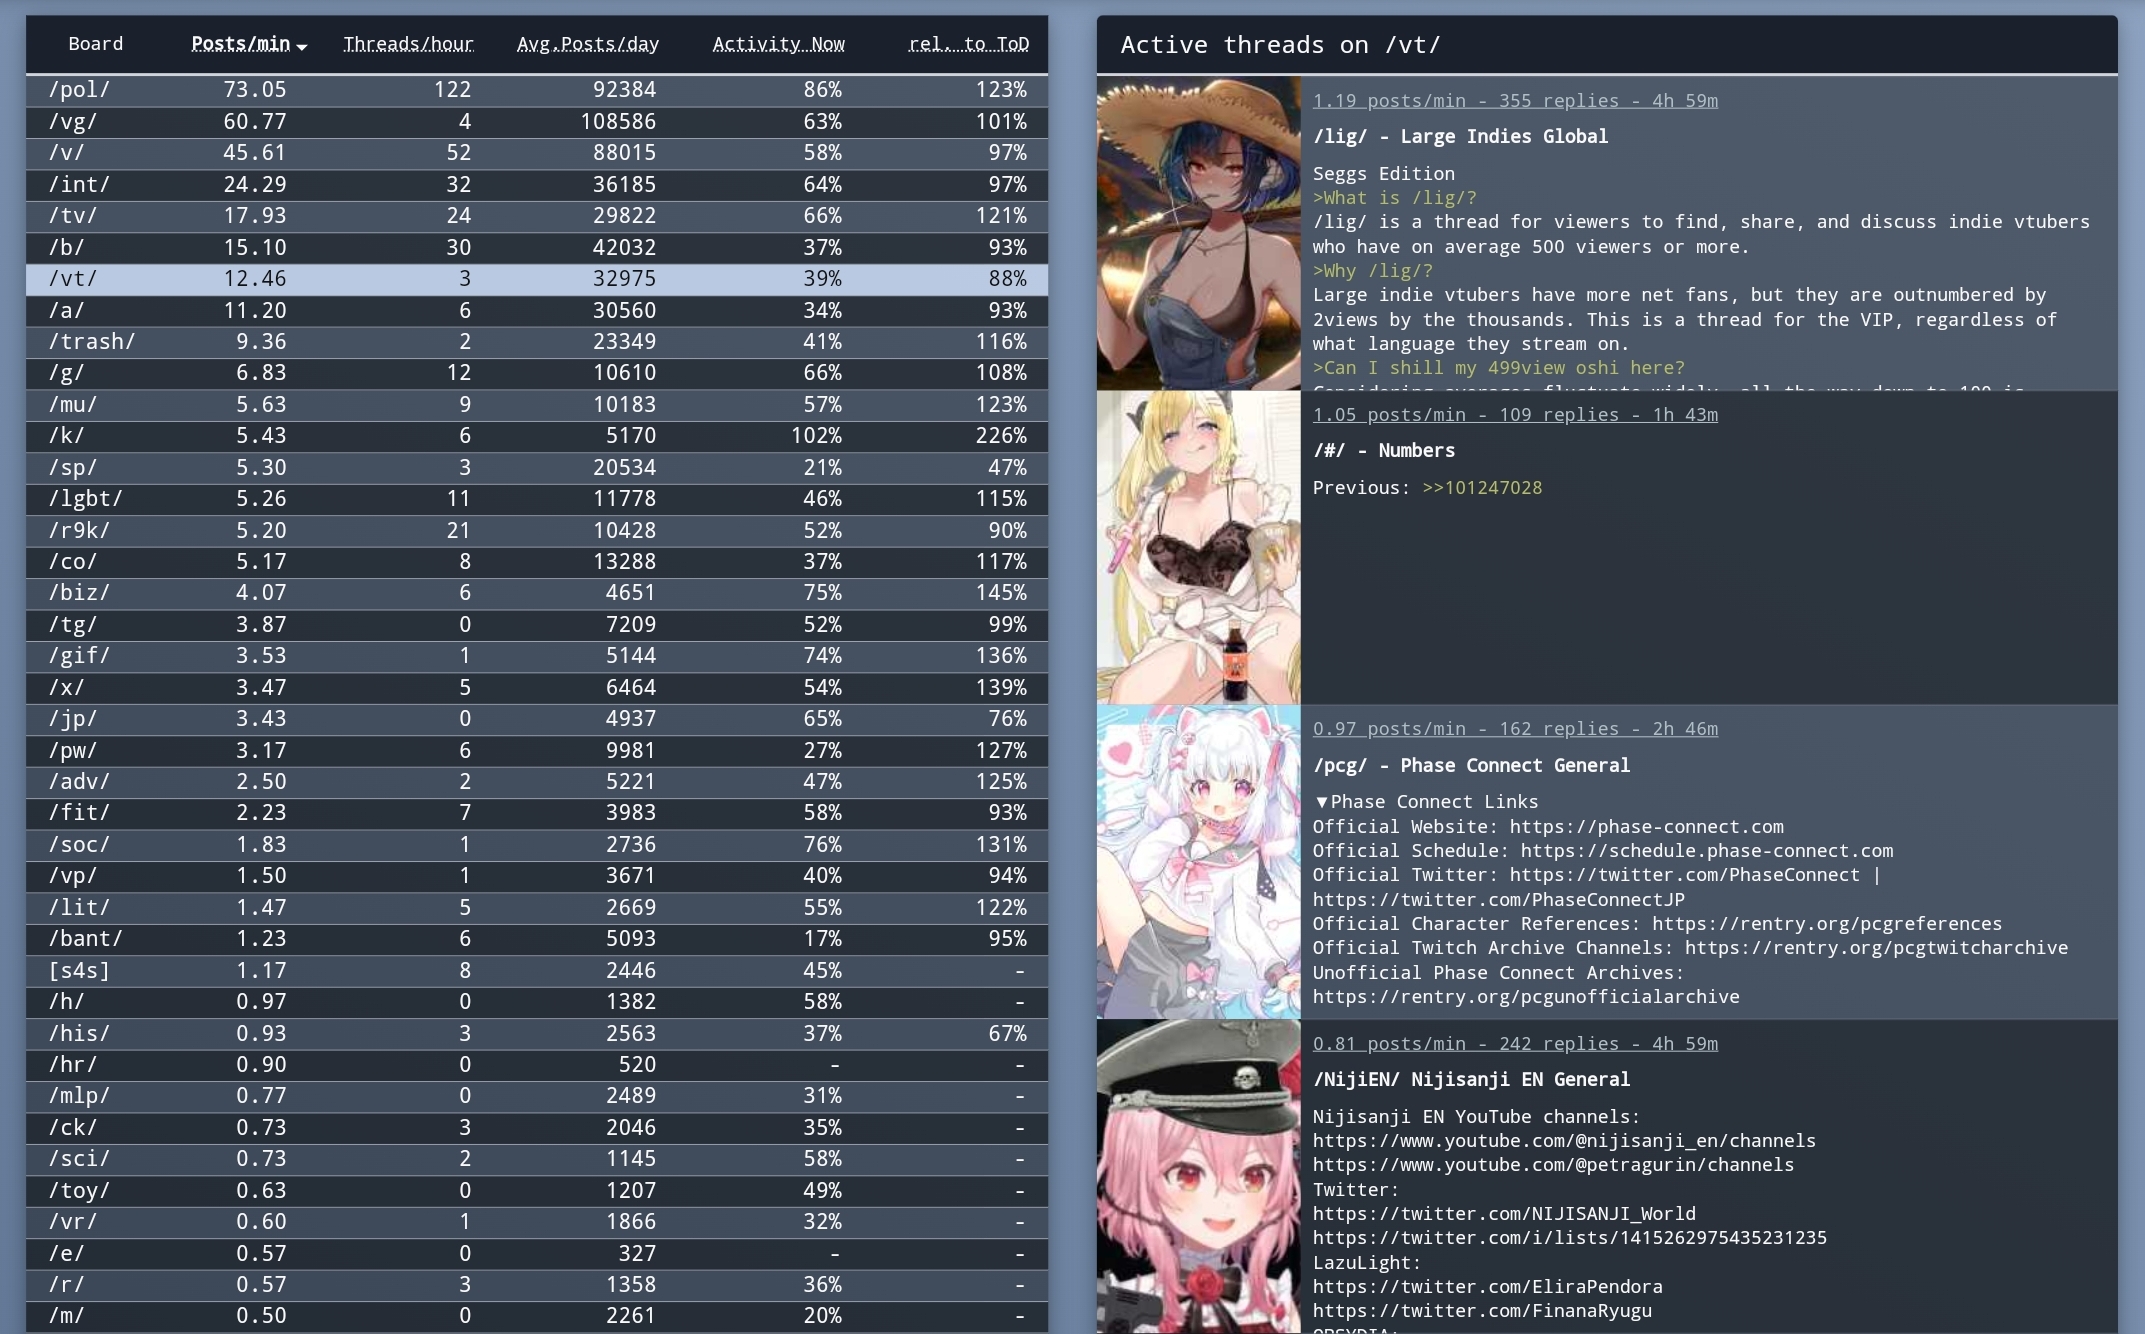The width and height of the screenshot is (2145, 1334).
Task: Select the /int/ board row
Action: pyautogui.click(x=537, y=185)
